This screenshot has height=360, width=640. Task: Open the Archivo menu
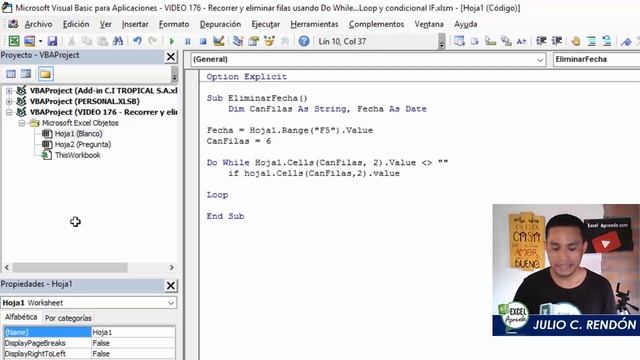38,24
